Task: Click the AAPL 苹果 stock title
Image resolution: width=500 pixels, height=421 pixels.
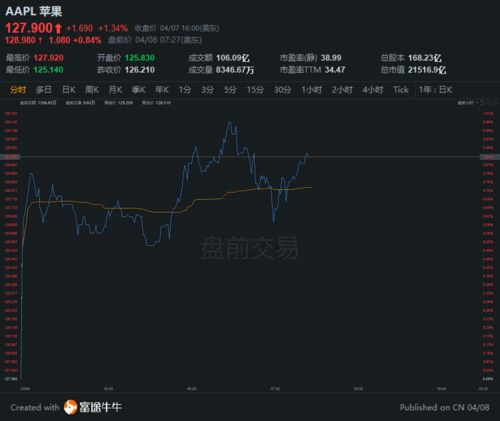Action: click(x=34, y=11)
